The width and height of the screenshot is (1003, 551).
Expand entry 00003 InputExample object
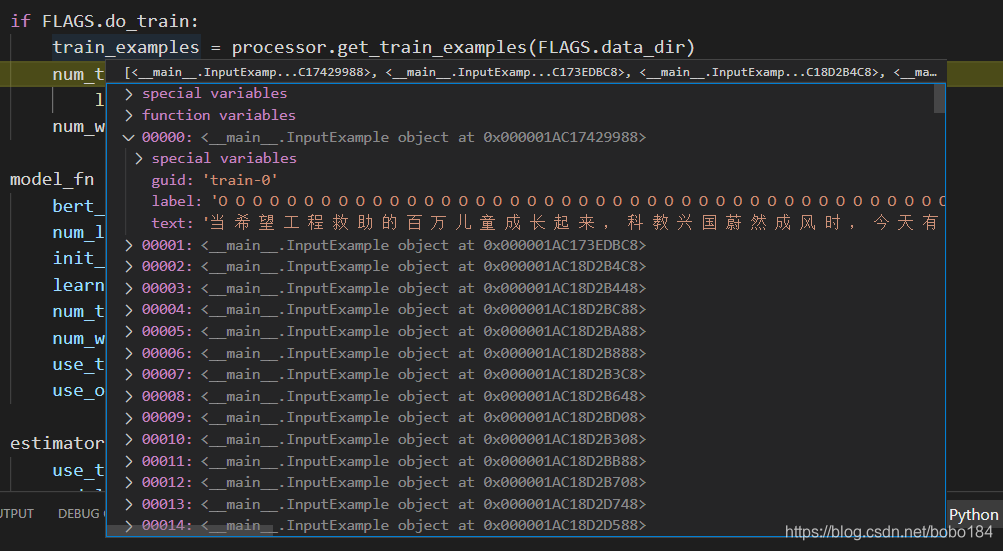click(129, 288)
